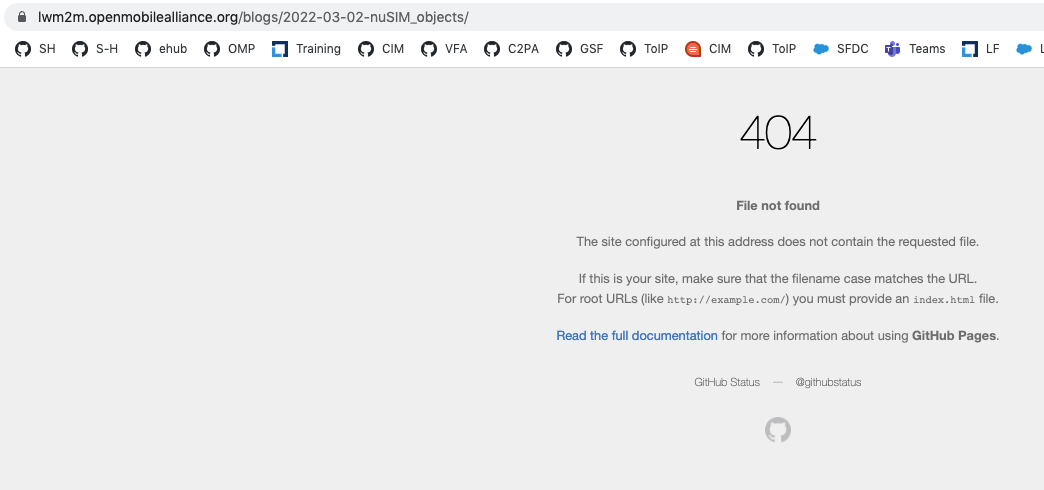Select the URL text in address bar
Image resolution: width=1044 pixels, height=490 pixels.
(253, 17)
